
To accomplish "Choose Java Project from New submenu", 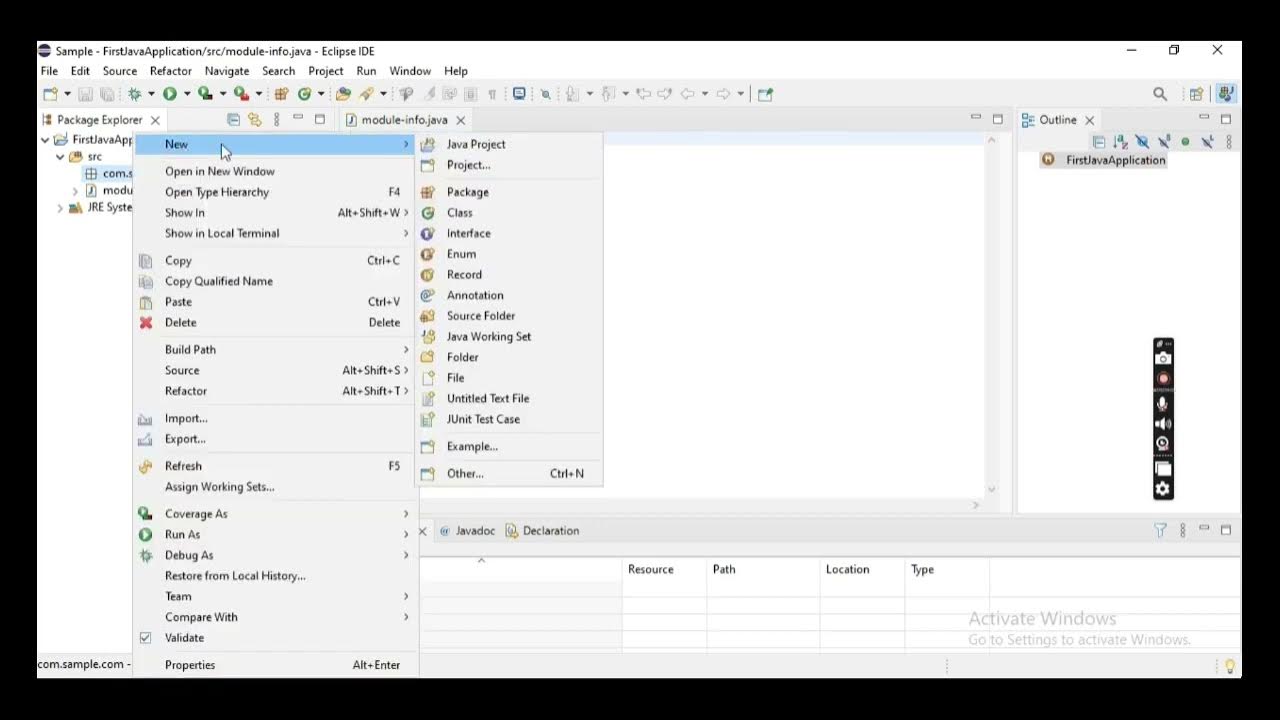I will click(509, 145).
